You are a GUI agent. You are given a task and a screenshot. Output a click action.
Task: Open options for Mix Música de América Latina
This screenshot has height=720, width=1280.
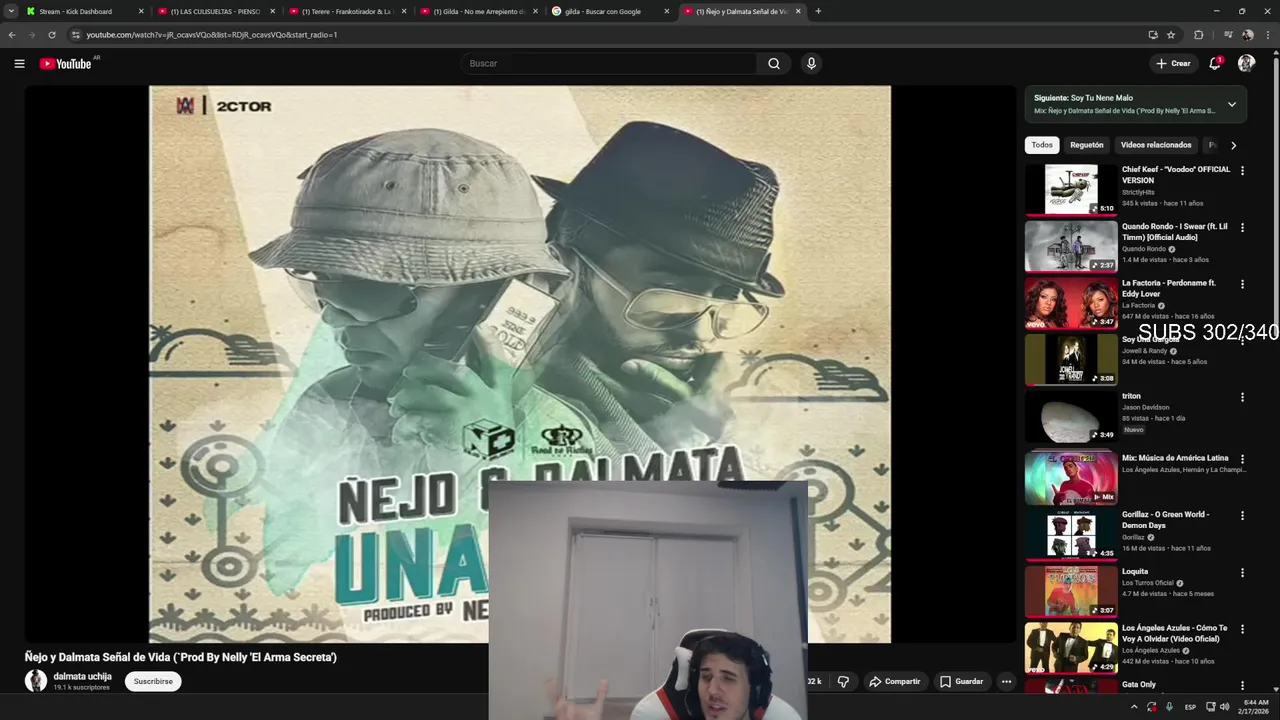(x=1242, y=459)
